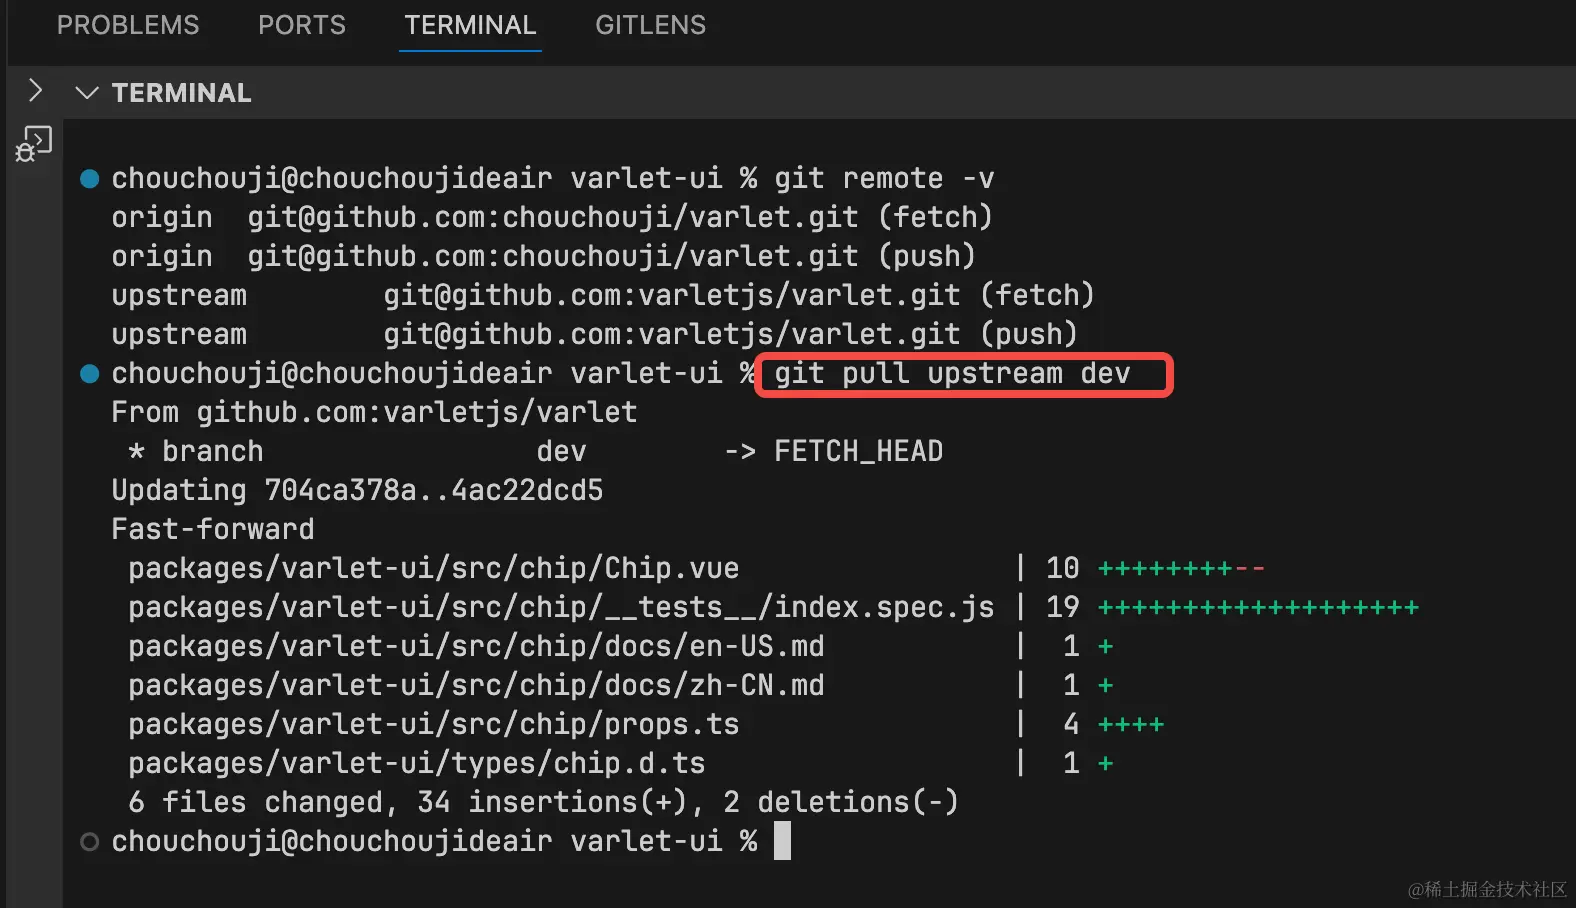Click the right-pointing chevron in left gutter
Image resolution: width=1576 pixels, height=908 pixels.
tap(35, 91)
